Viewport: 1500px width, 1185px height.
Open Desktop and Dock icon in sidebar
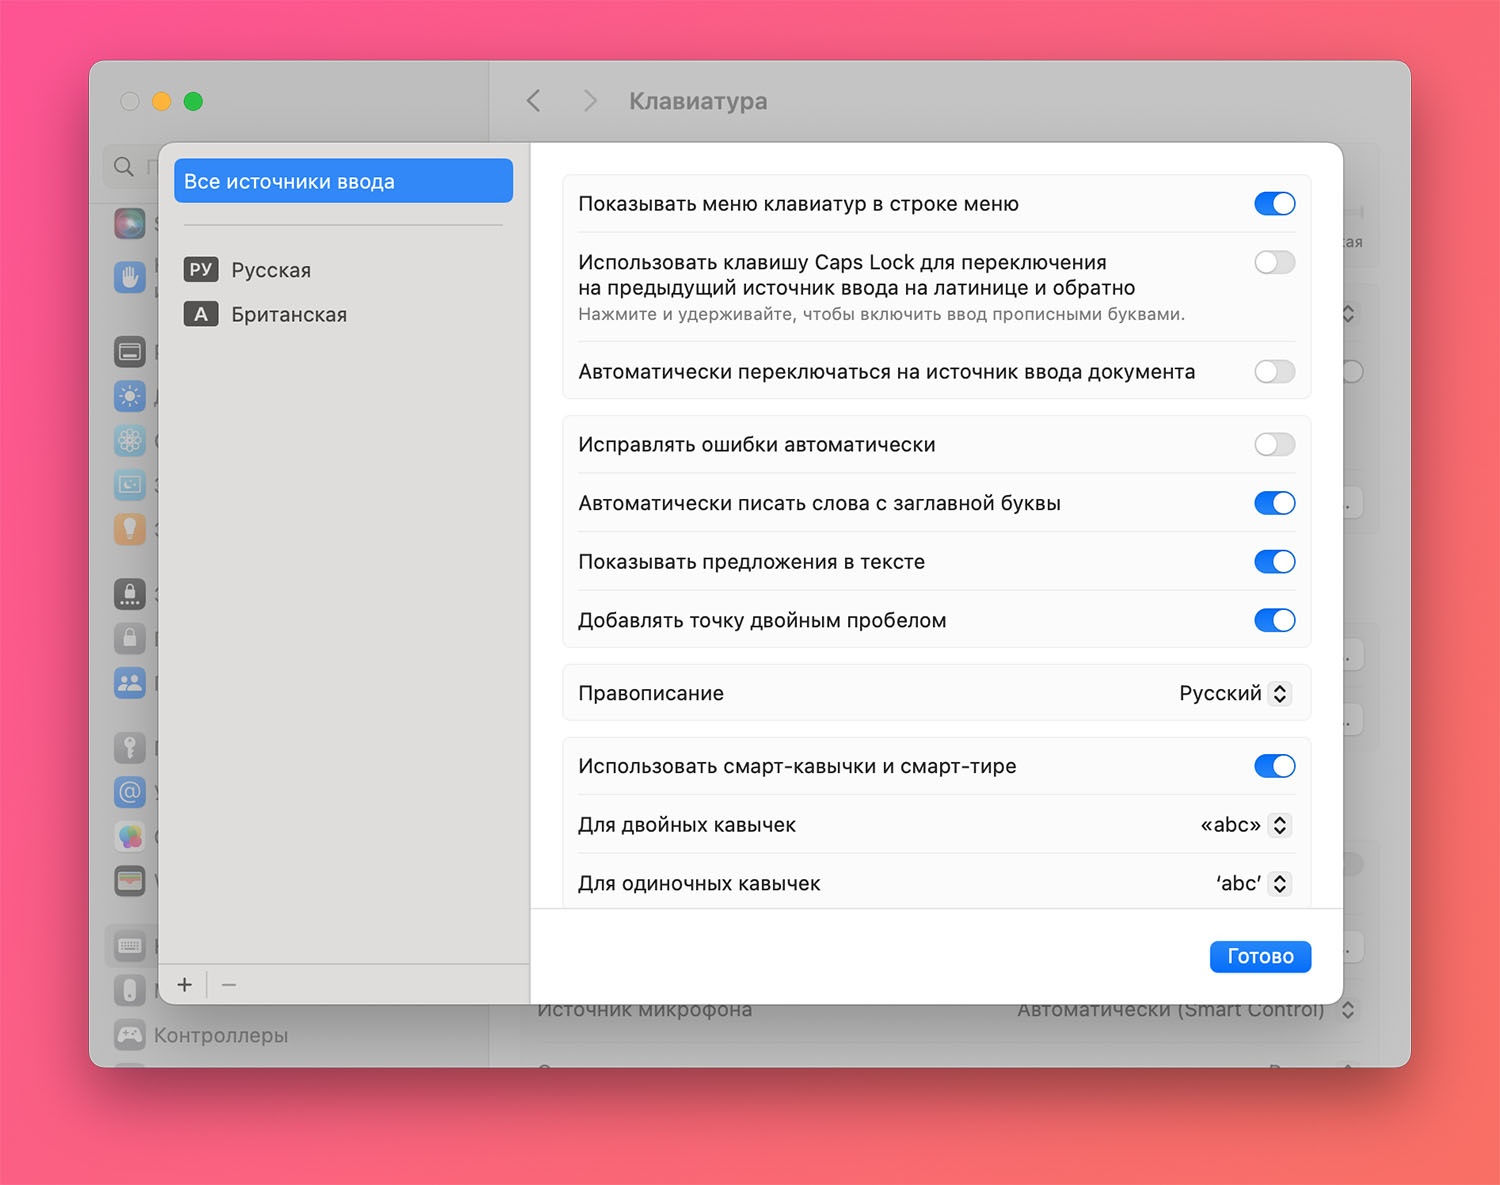129,352
